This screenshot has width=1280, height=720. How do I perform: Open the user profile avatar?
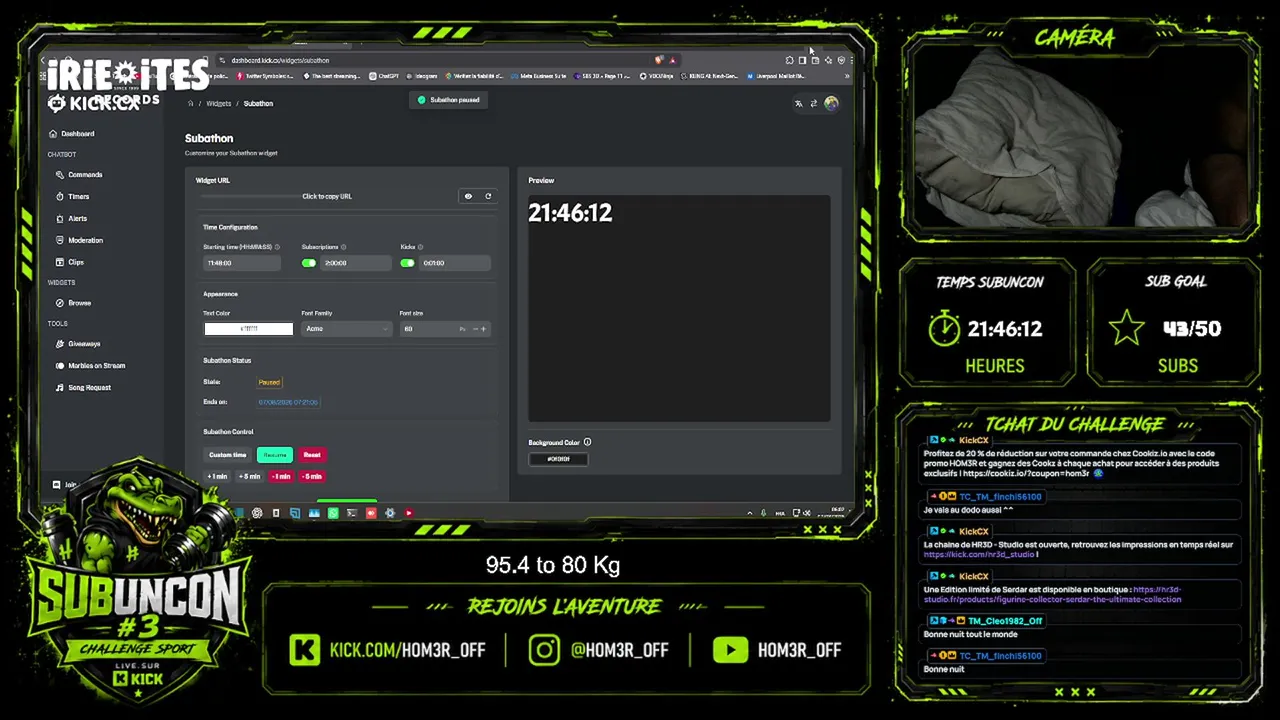click(x=831, y=103)
